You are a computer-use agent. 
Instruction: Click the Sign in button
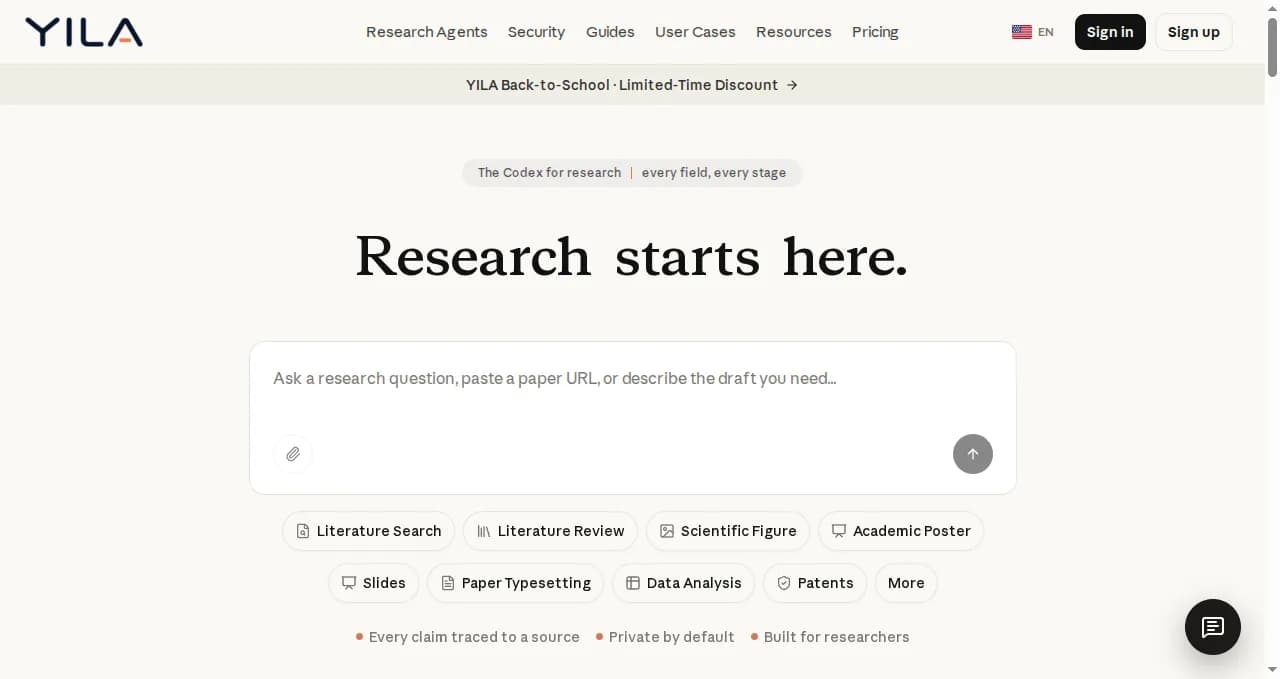[x=1110, y=32]
